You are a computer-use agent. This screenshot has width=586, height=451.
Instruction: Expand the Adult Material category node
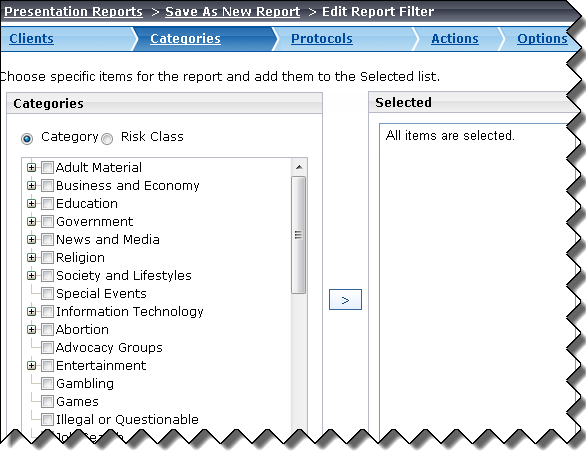tap(32, 167)
